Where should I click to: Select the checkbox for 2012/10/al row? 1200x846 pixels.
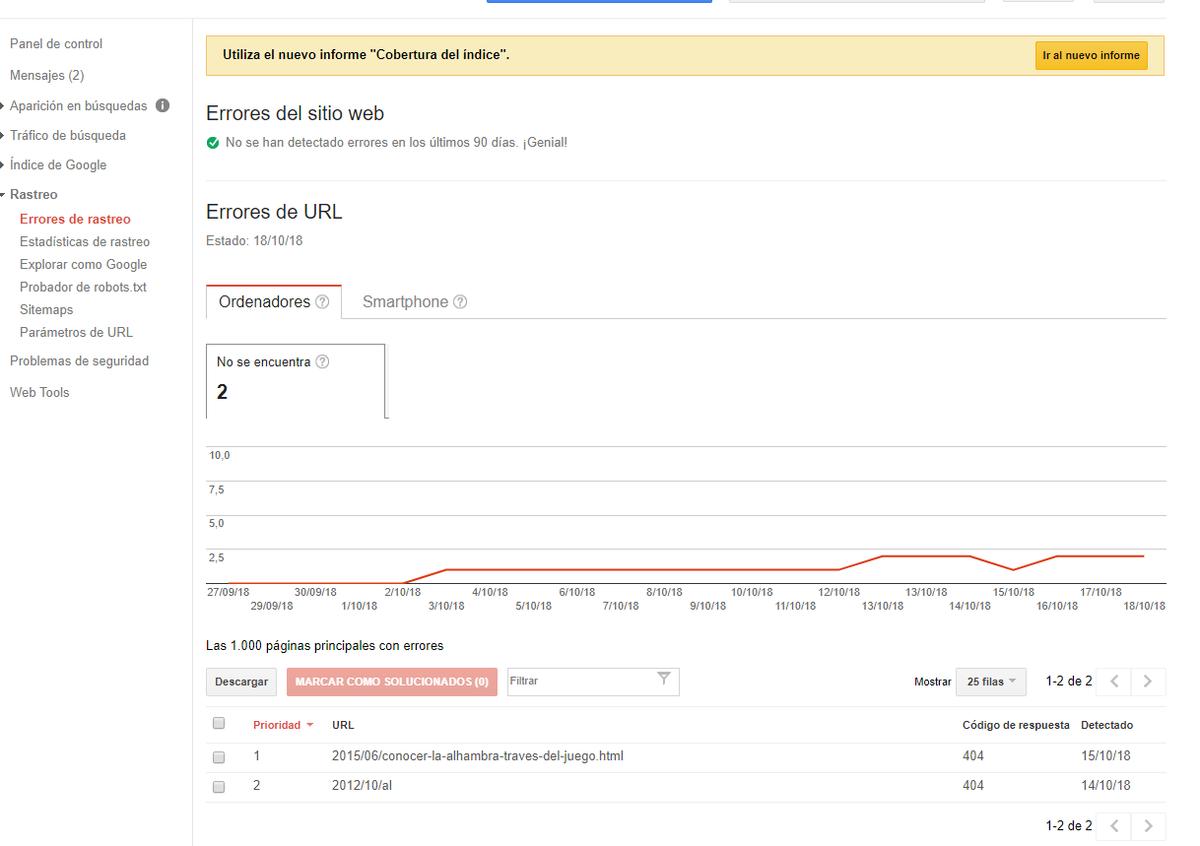tap(219, 787)
